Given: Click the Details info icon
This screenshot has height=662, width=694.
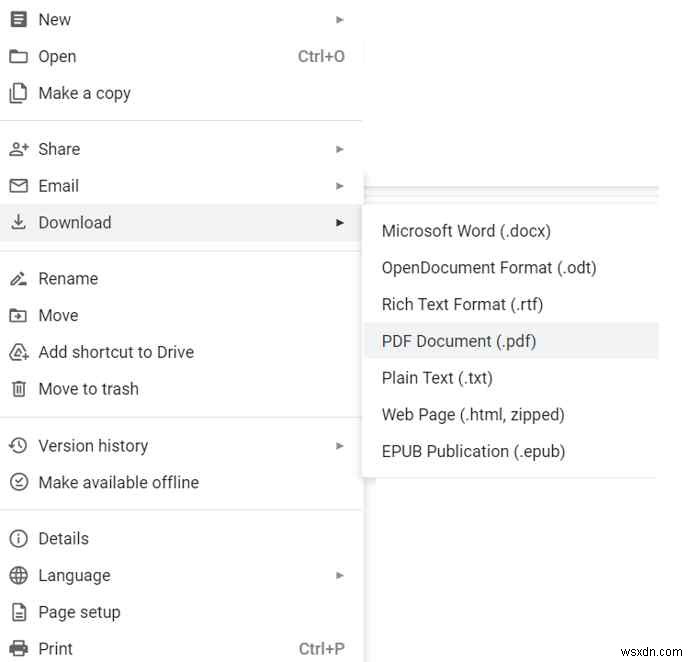Looking at the screenshot, I should 19,539.
